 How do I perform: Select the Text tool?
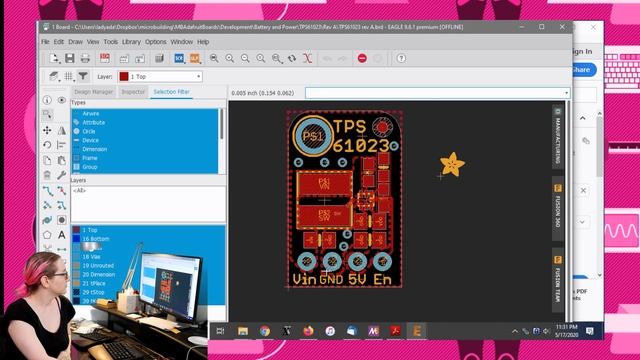pos(62,235)
